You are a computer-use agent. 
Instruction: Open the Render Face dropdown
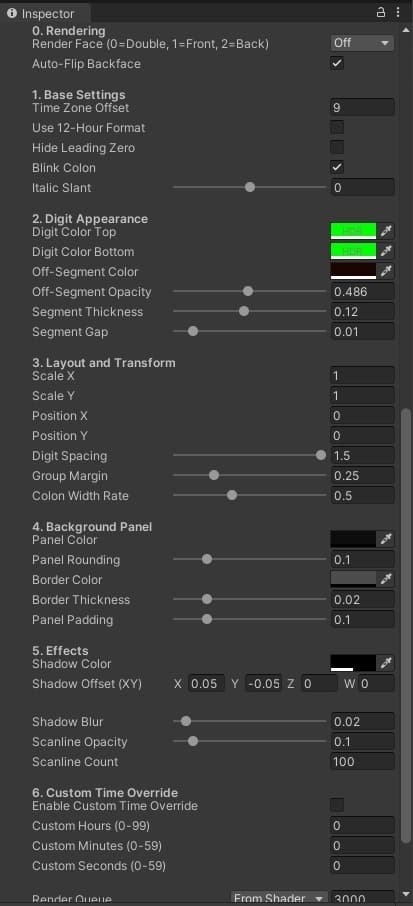point(362,43)
